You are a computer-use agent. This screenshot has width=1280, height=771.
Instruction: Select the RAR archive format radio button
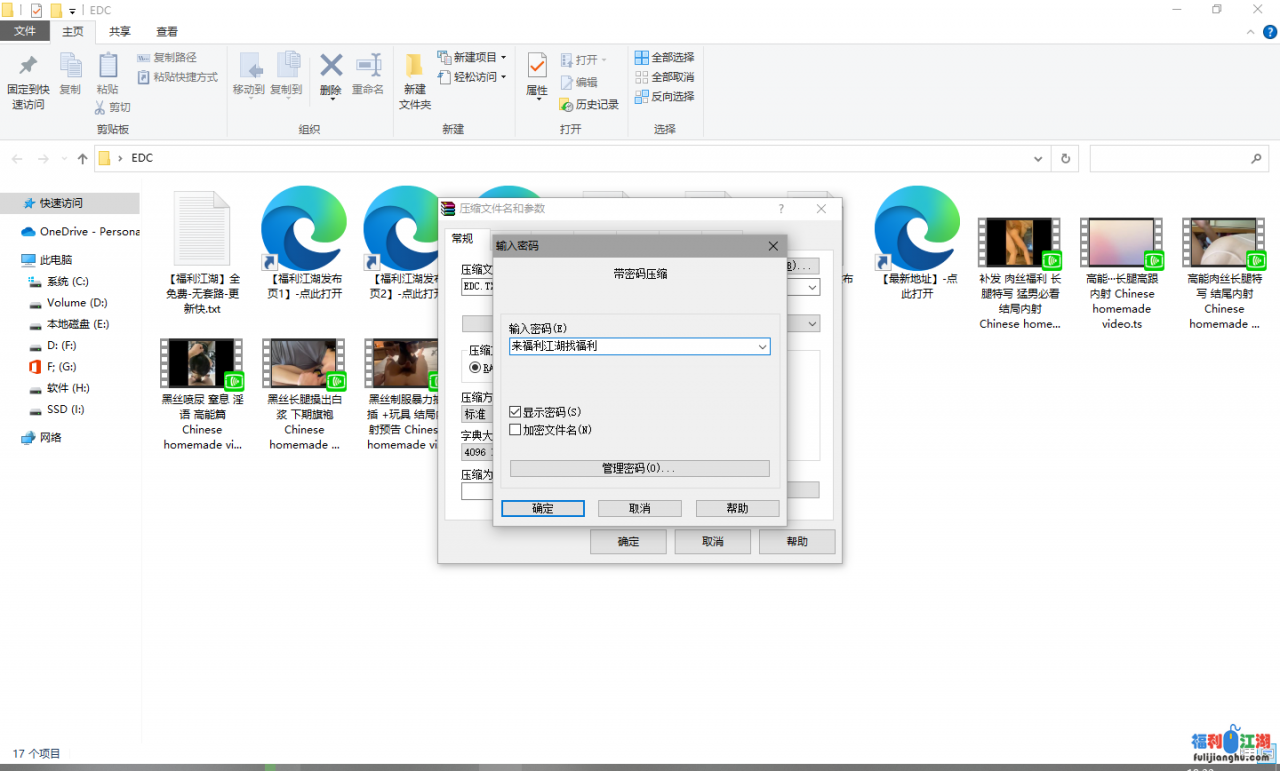pyautogui.click(x=473, y=368)
